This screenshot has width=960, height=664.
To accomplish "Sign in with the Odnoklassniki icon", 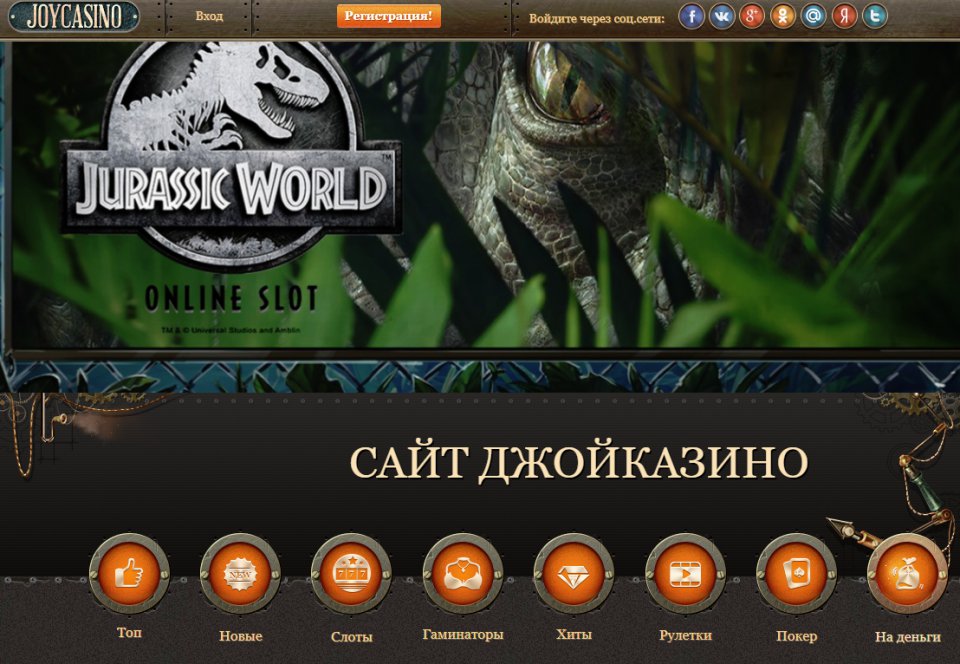I will coord(782,17).
